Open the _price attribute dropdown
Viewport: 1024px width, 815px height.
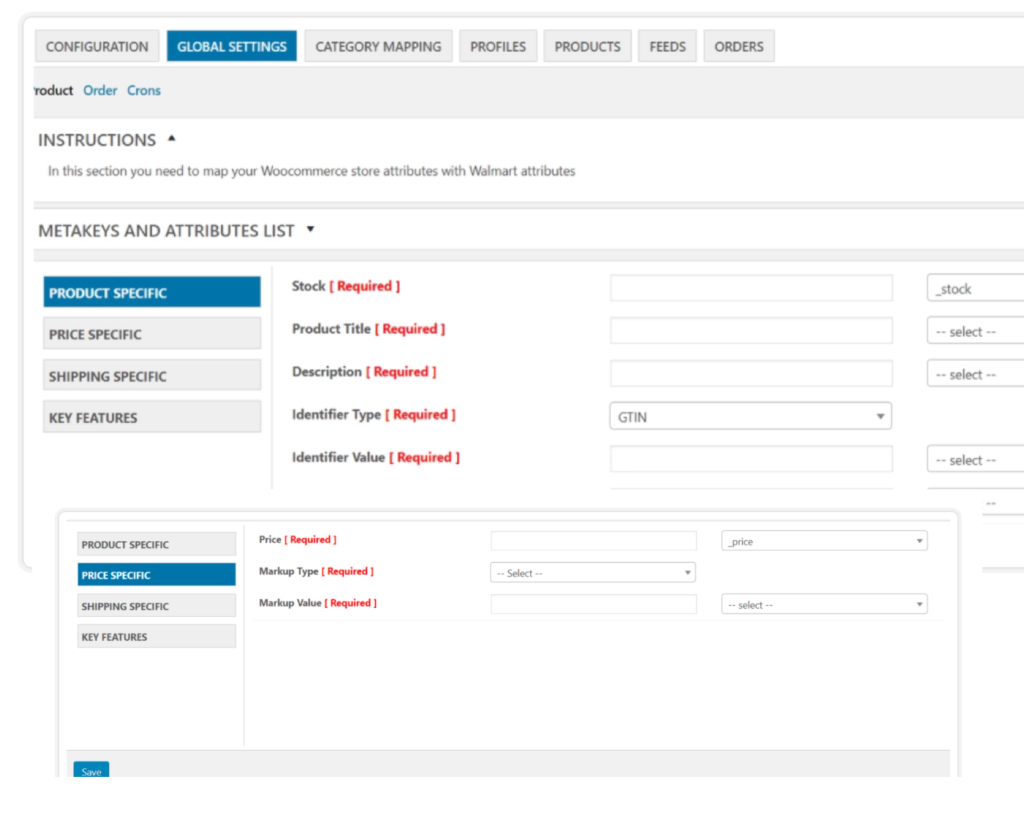click(x=823, y=540)
